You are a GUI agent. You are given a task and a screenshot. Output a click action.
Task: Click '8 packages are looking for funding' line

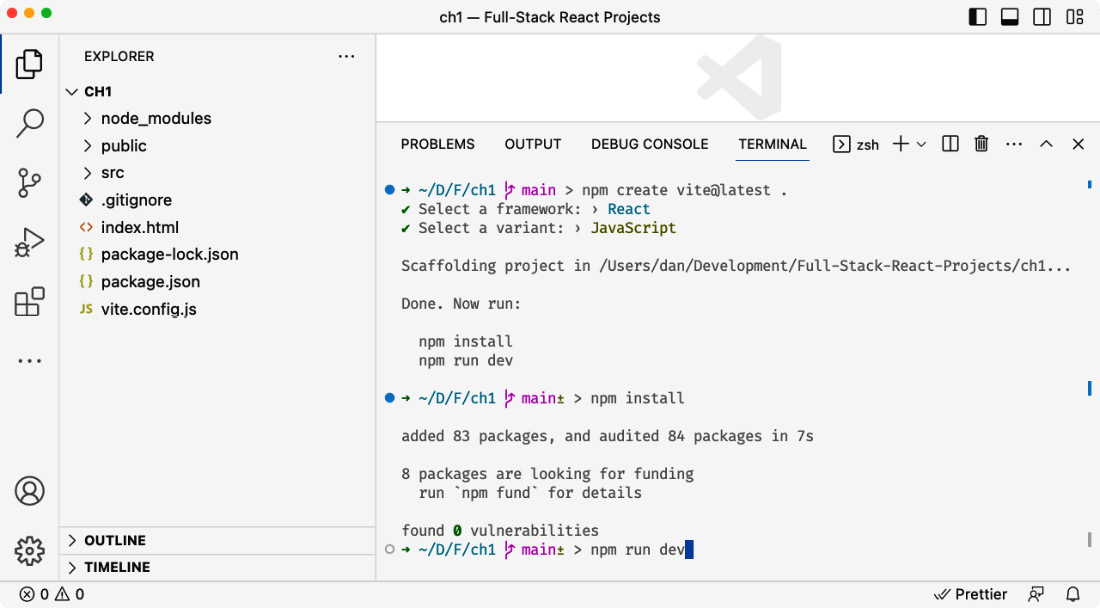547,474
